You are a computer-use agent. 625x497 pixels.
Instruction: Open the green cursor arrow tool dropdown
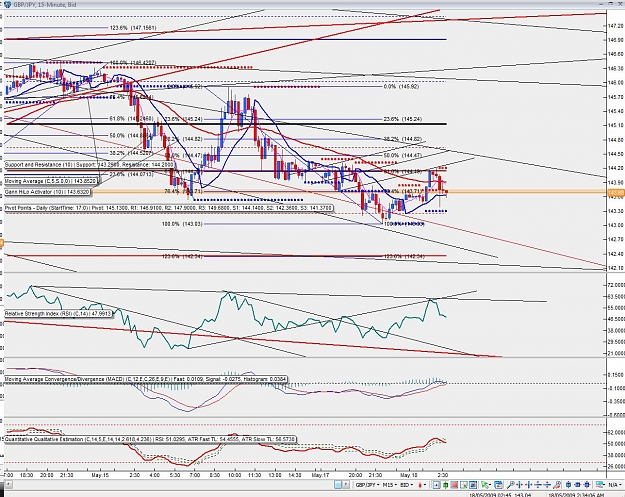486,485
